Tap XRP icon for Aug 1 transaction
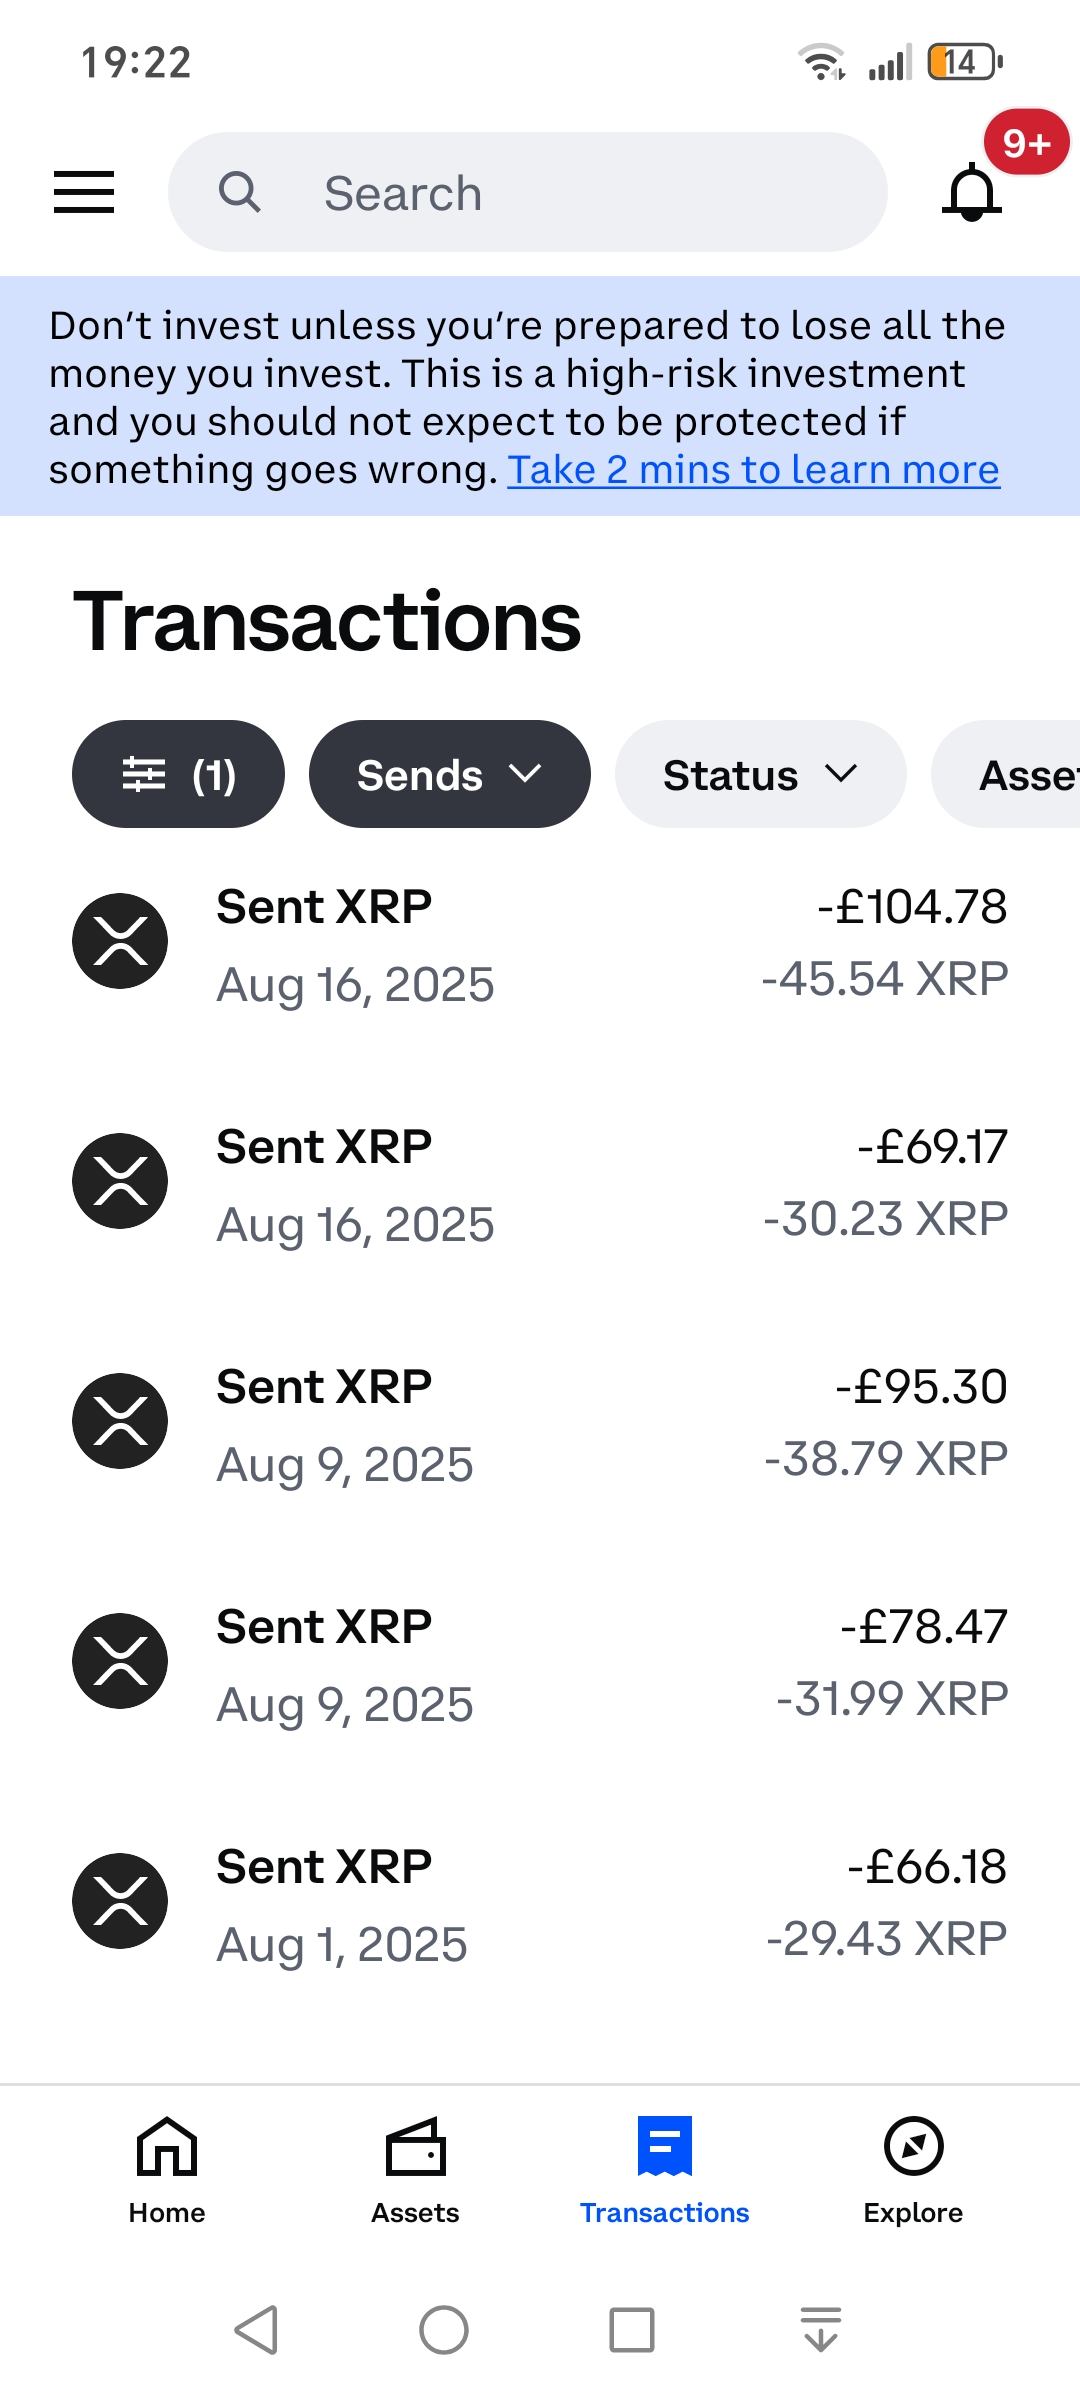 point(120,1901)
